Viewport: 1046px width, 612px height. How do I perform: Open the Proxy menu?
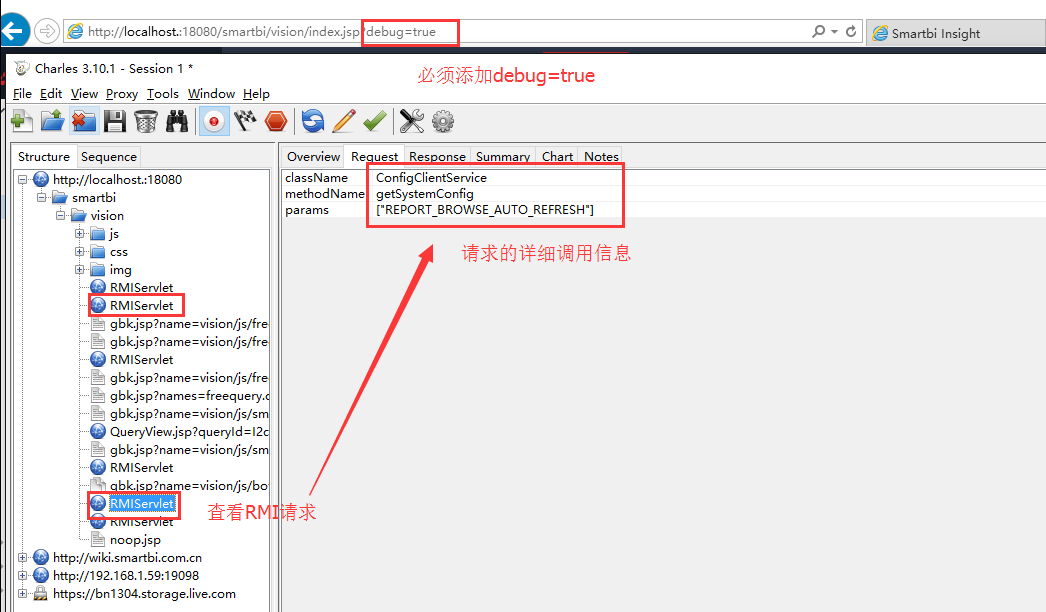point(121,93)
